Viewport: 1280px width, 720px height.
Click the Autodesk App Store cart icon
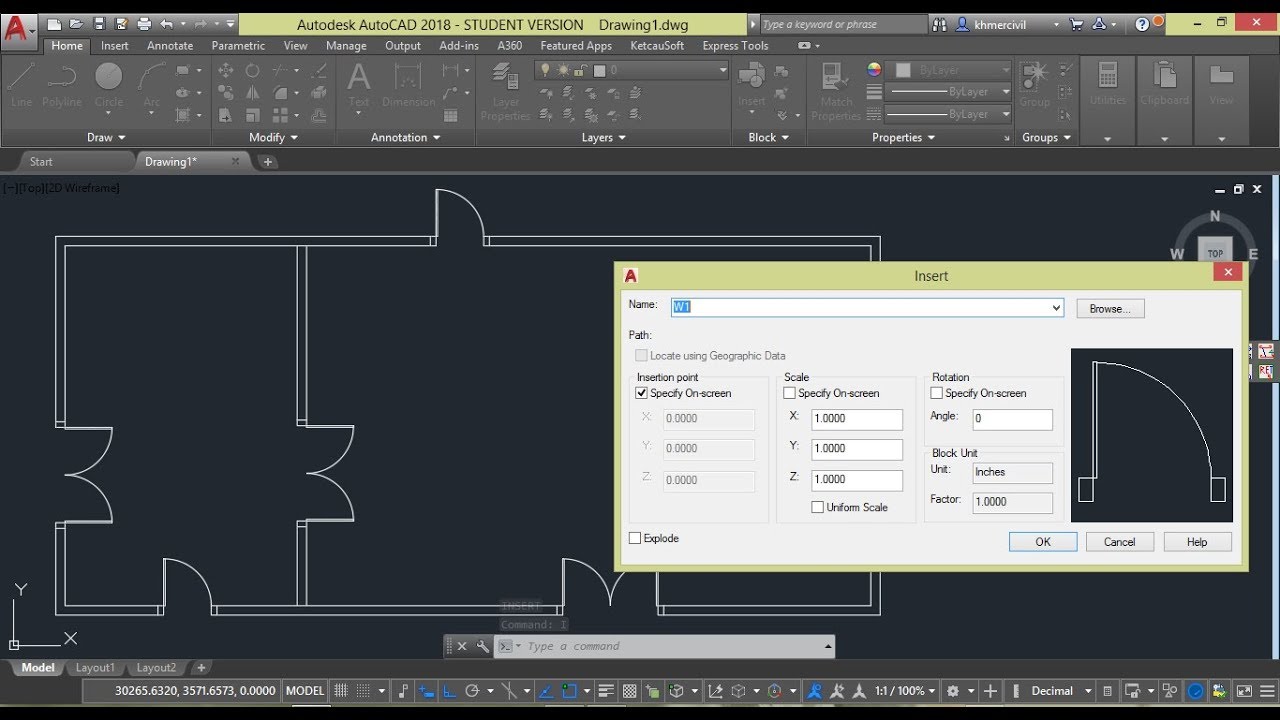click(1076, 24)
